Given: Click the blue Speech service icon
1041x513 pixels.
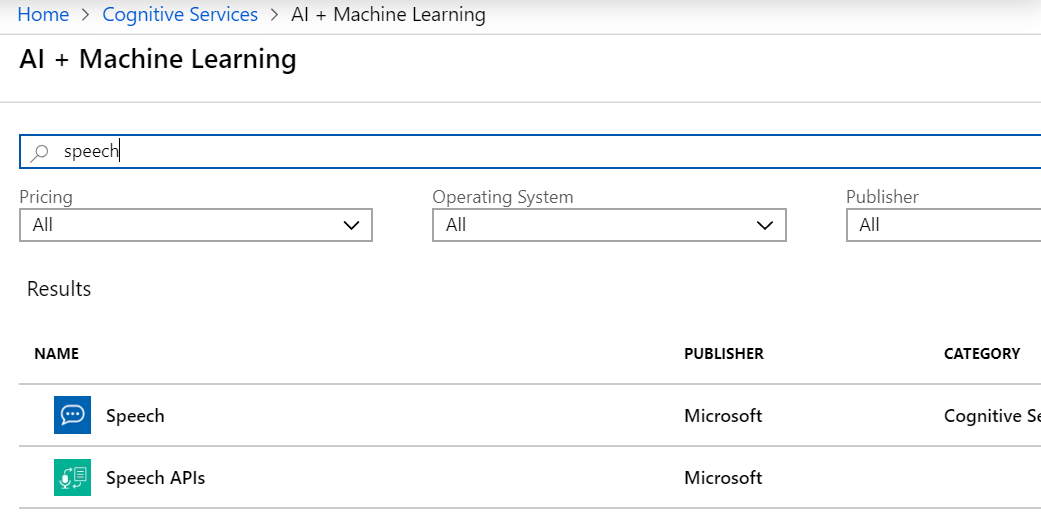Looking at the screenshot, I should pos(72,415).
